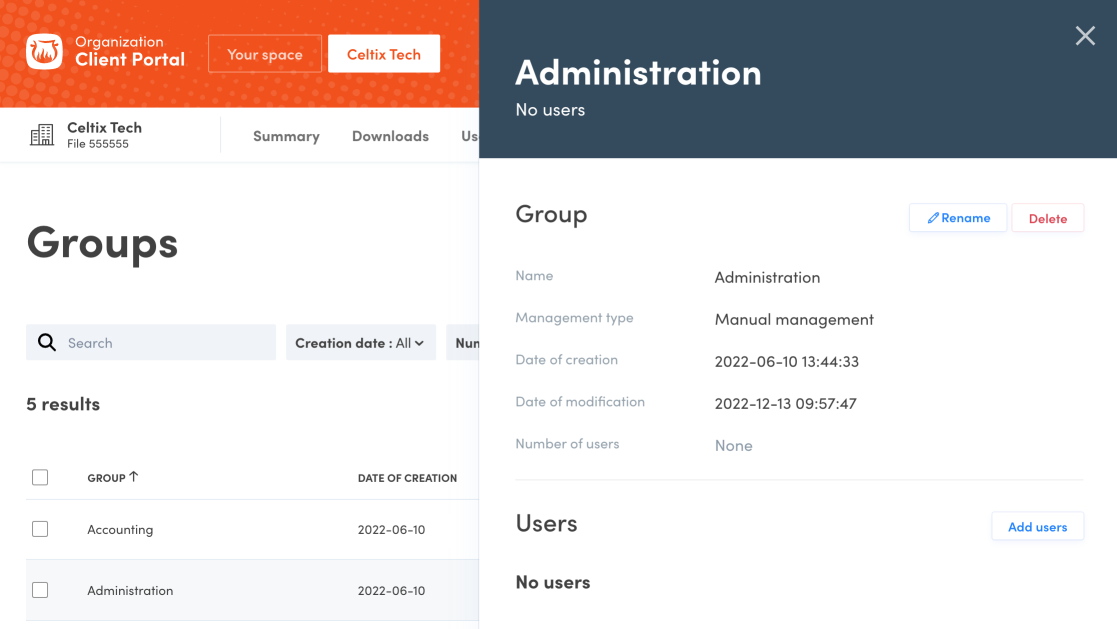Focus the groups Search field
The width and height of the screenshot is (1117, 629).
pyautogui.click(x=165, y=343)
